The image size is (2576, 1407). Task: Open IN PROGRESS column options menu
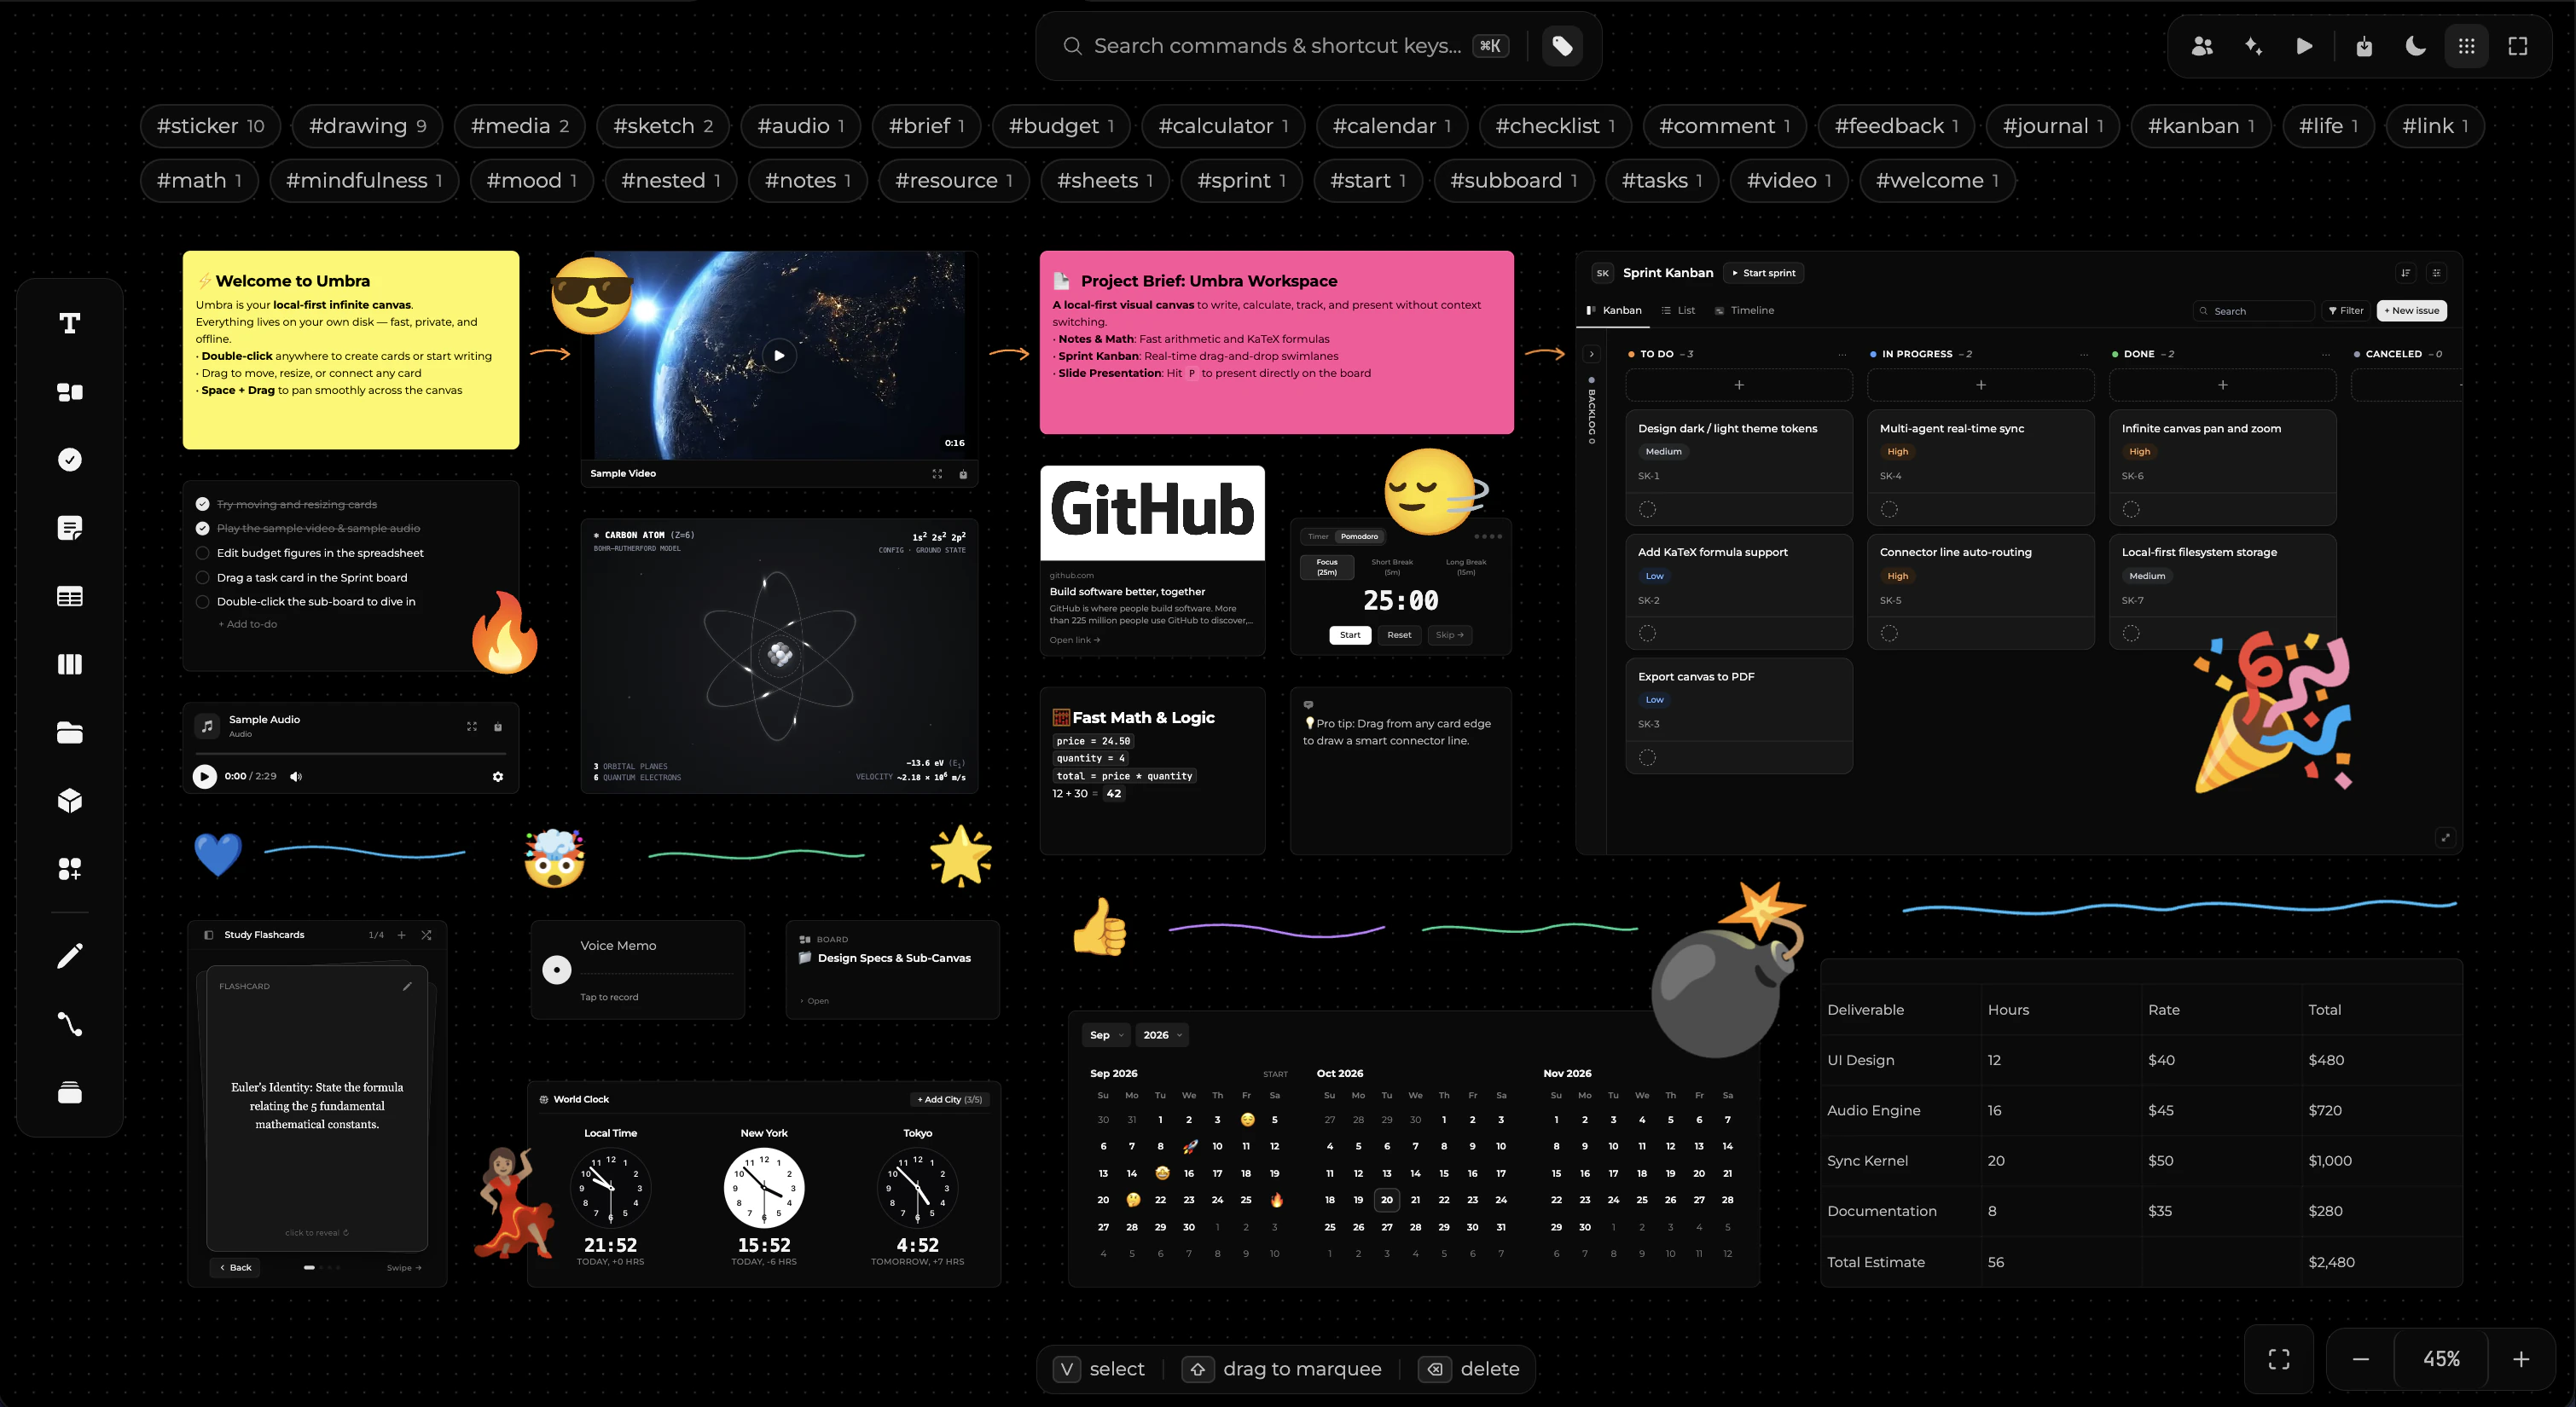point(2083,354)
